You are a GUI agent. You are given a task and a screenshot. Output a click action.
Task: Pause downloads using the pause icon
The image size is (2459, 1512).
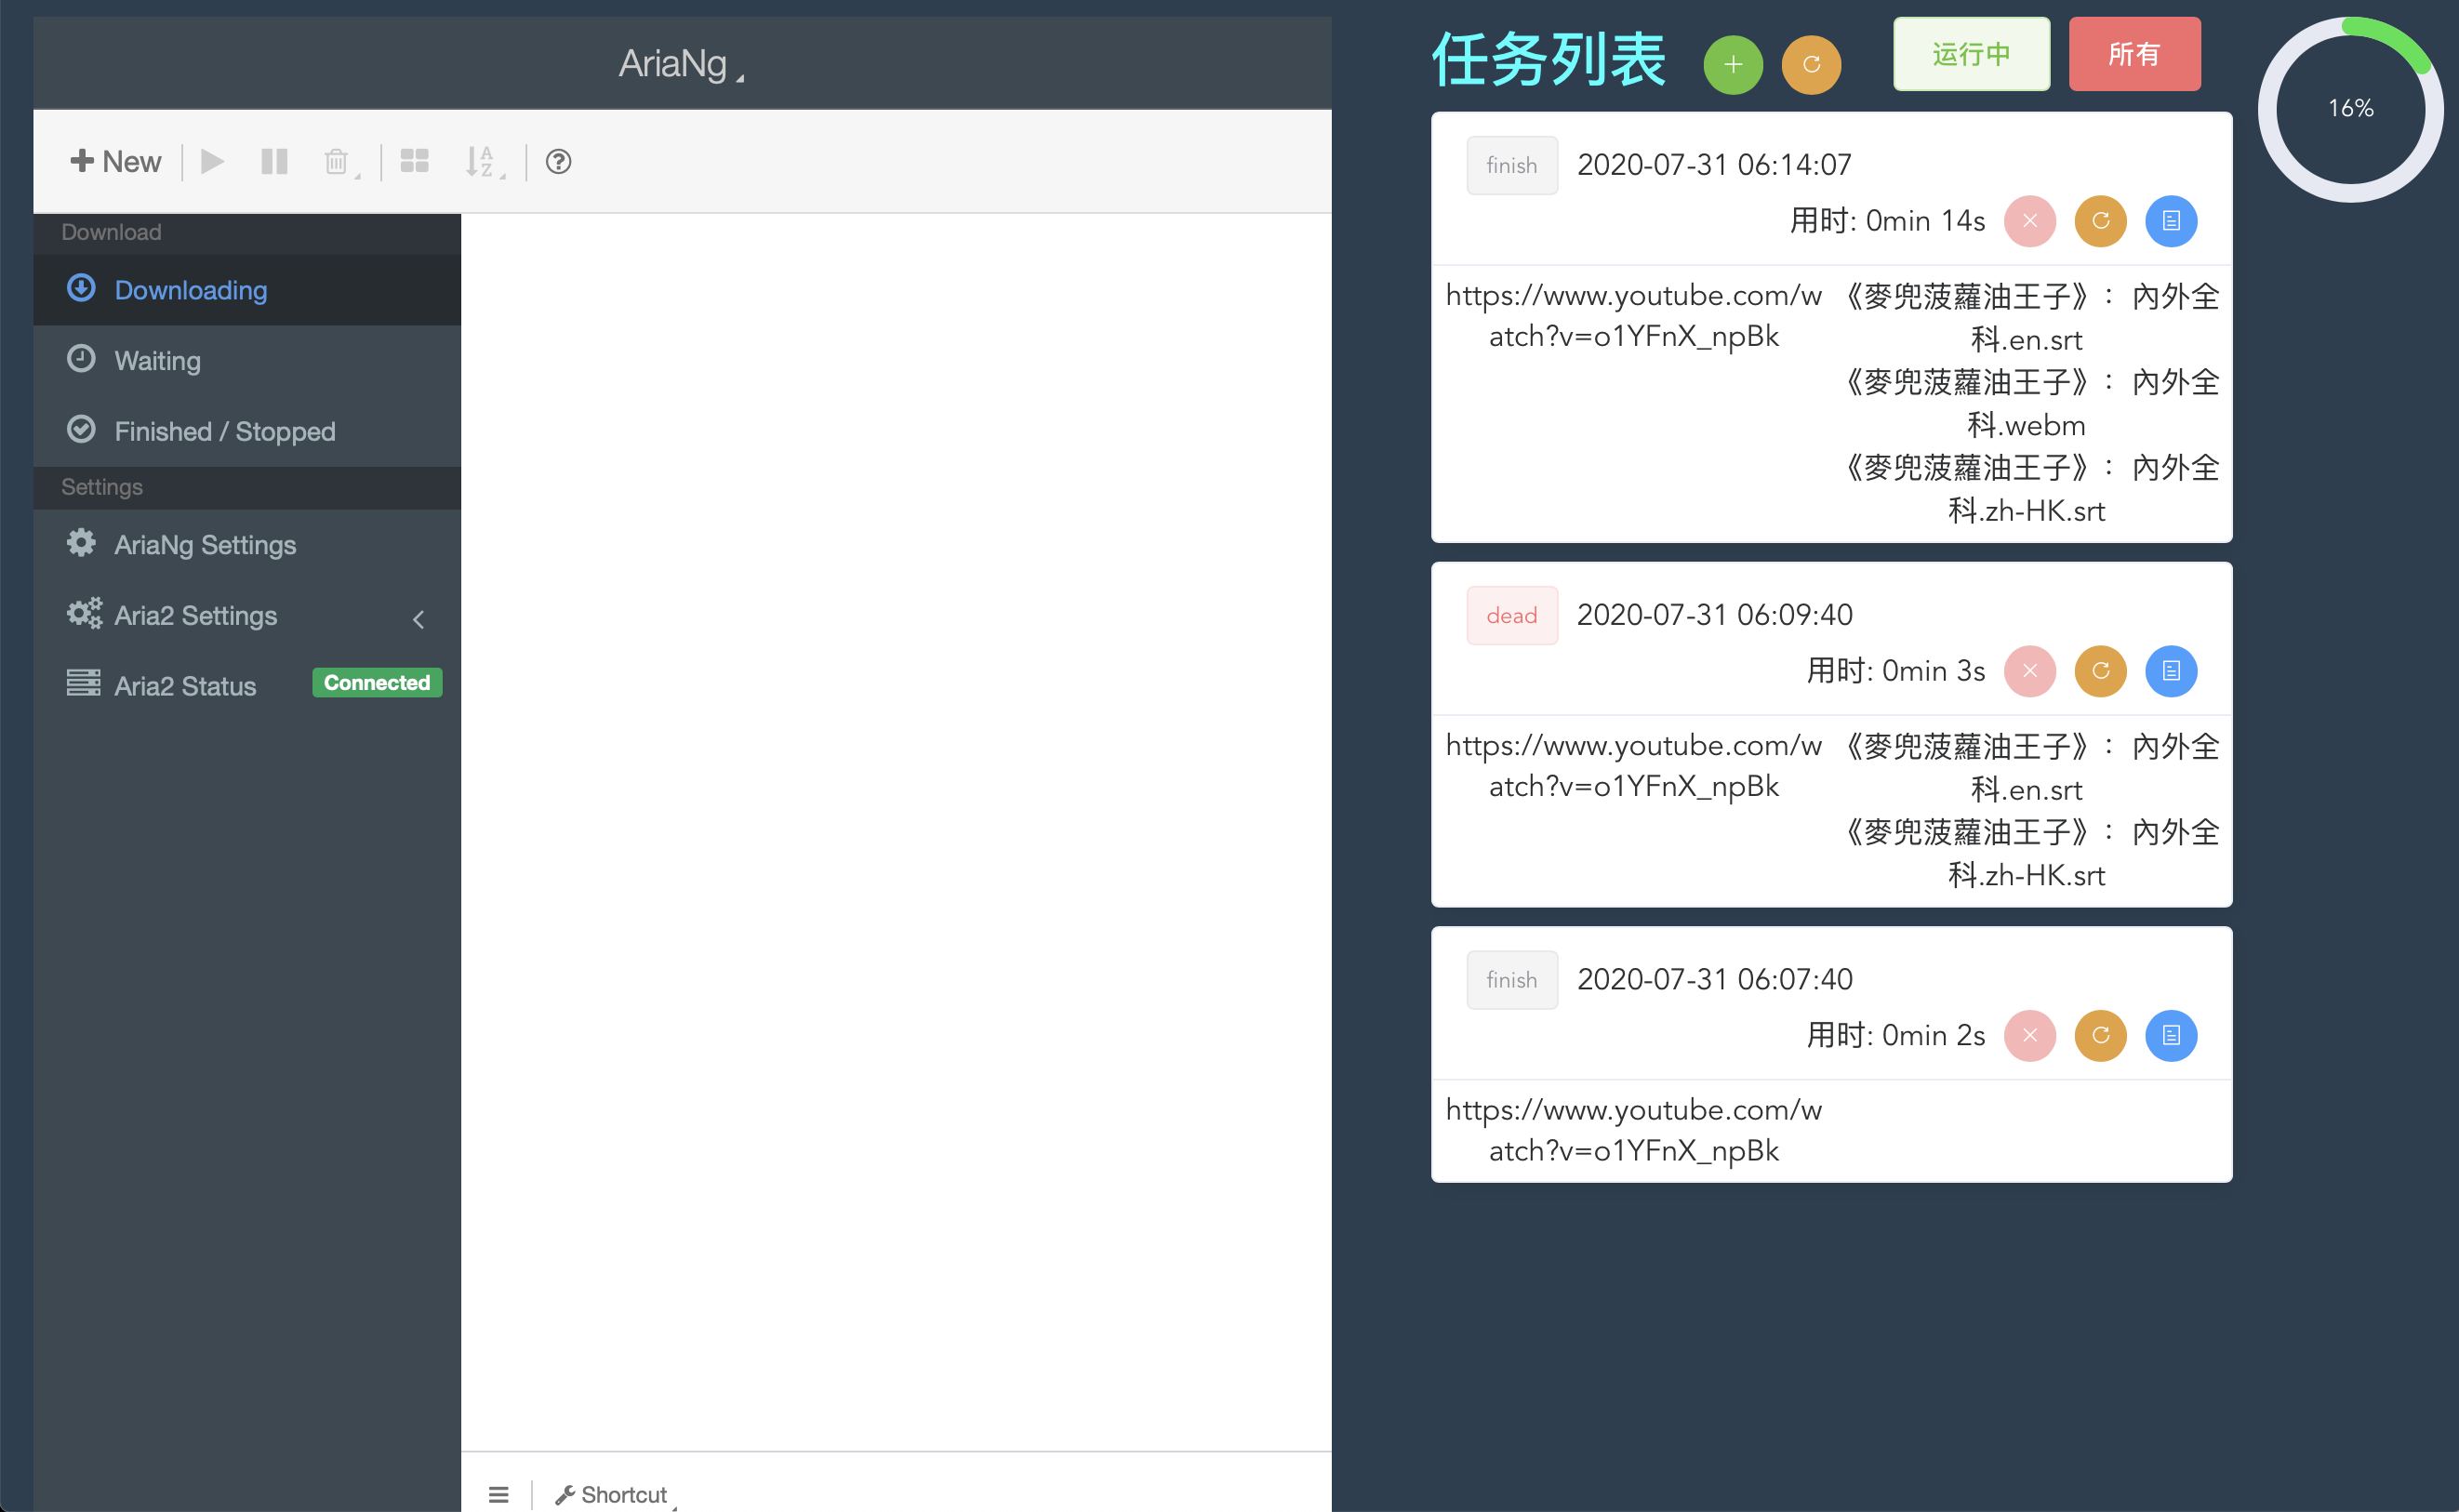[274, 161]
